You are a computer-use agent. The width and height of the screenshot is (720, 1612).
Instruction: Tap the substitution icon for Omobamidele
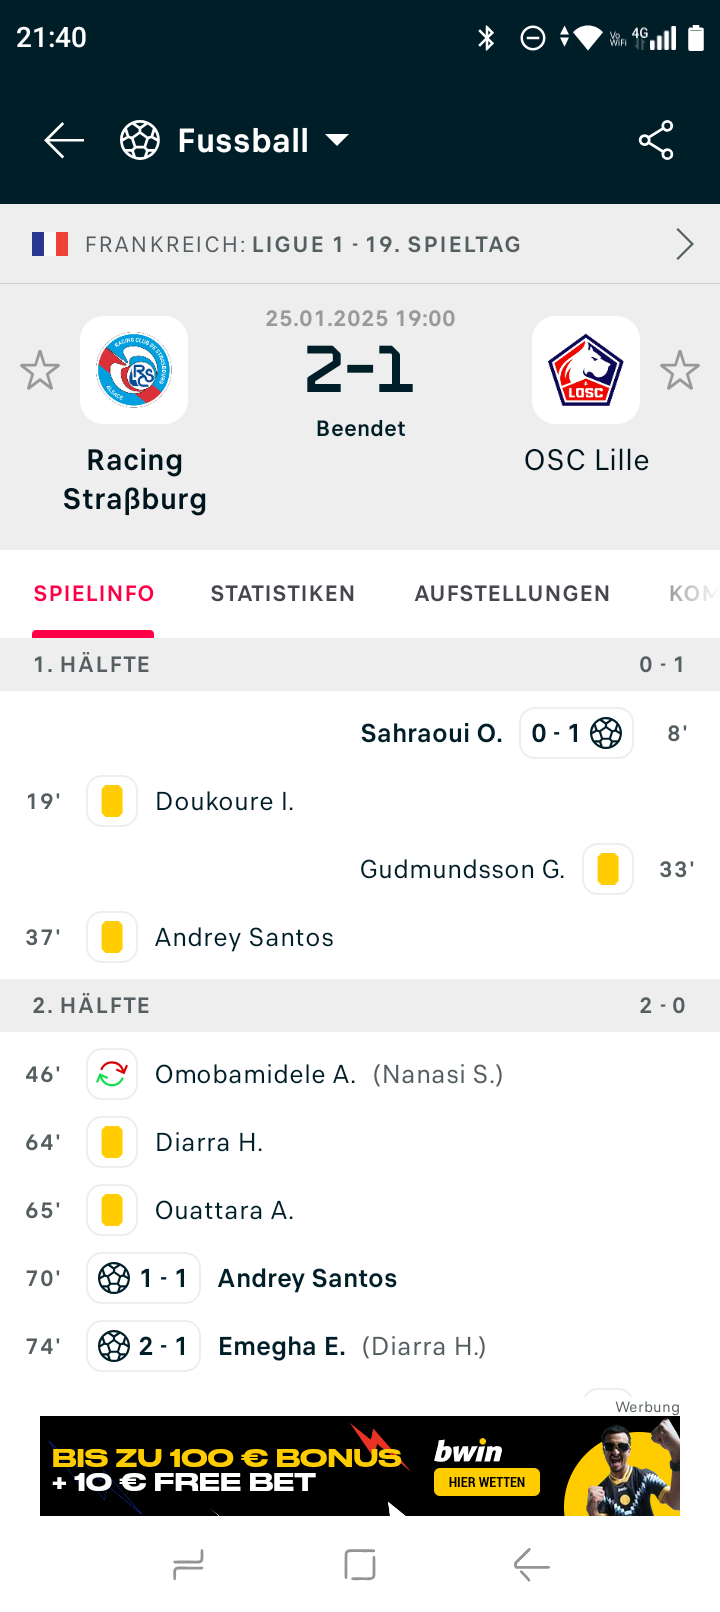pos(112,1075)
